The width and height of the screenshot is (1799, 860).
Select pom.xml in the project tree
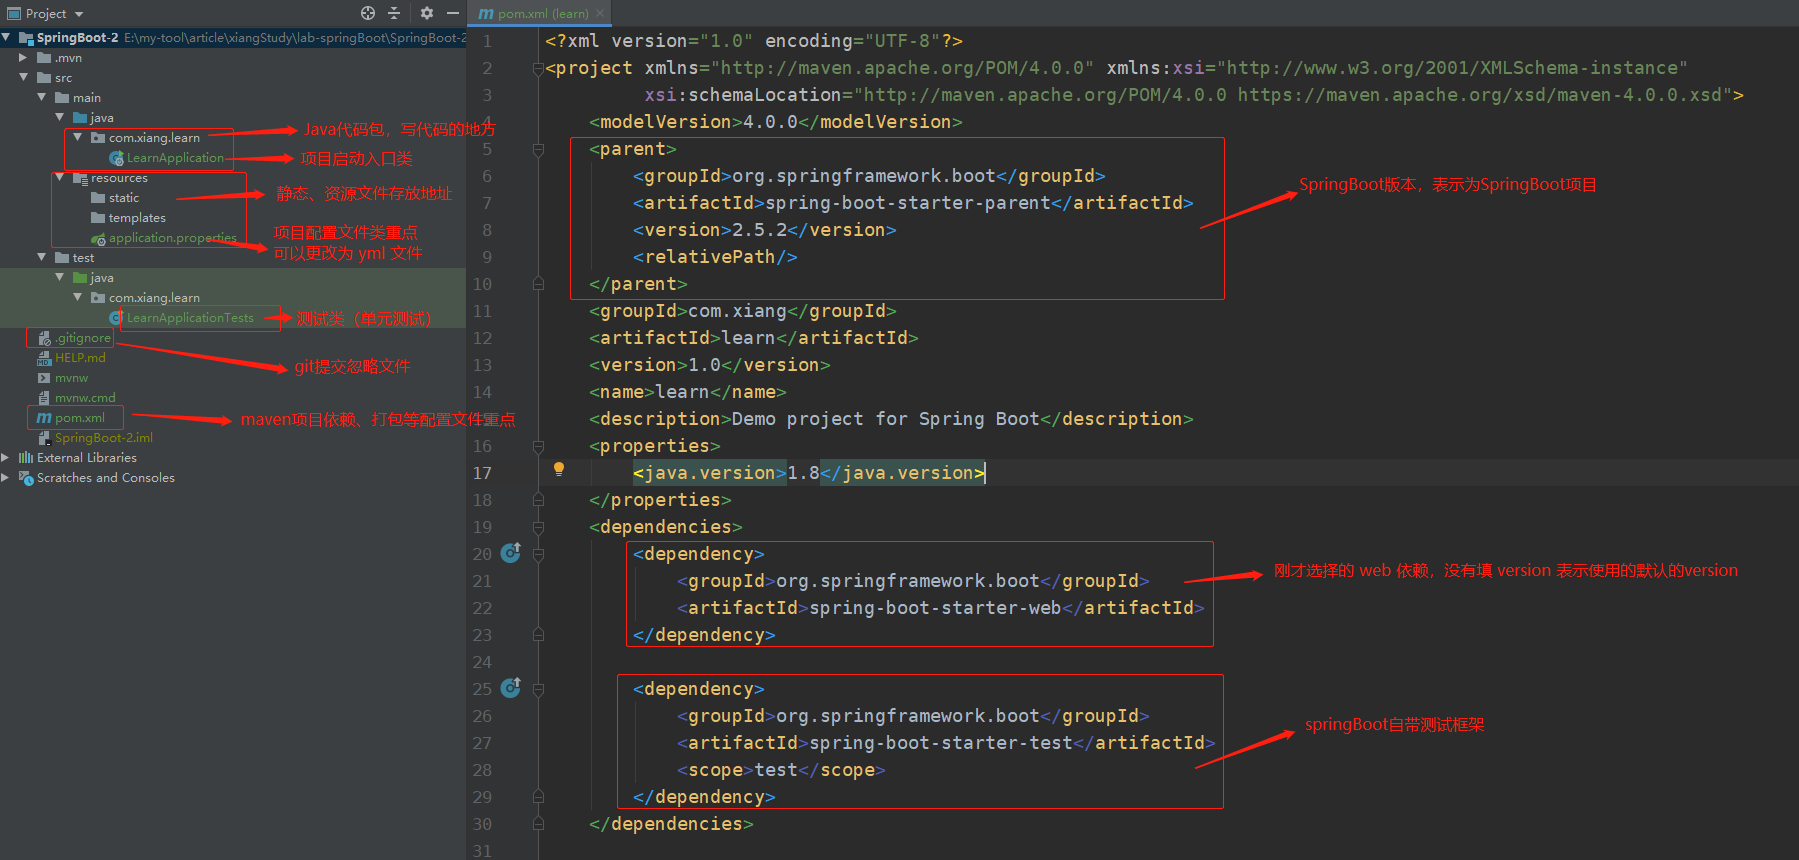coord(80,418)
